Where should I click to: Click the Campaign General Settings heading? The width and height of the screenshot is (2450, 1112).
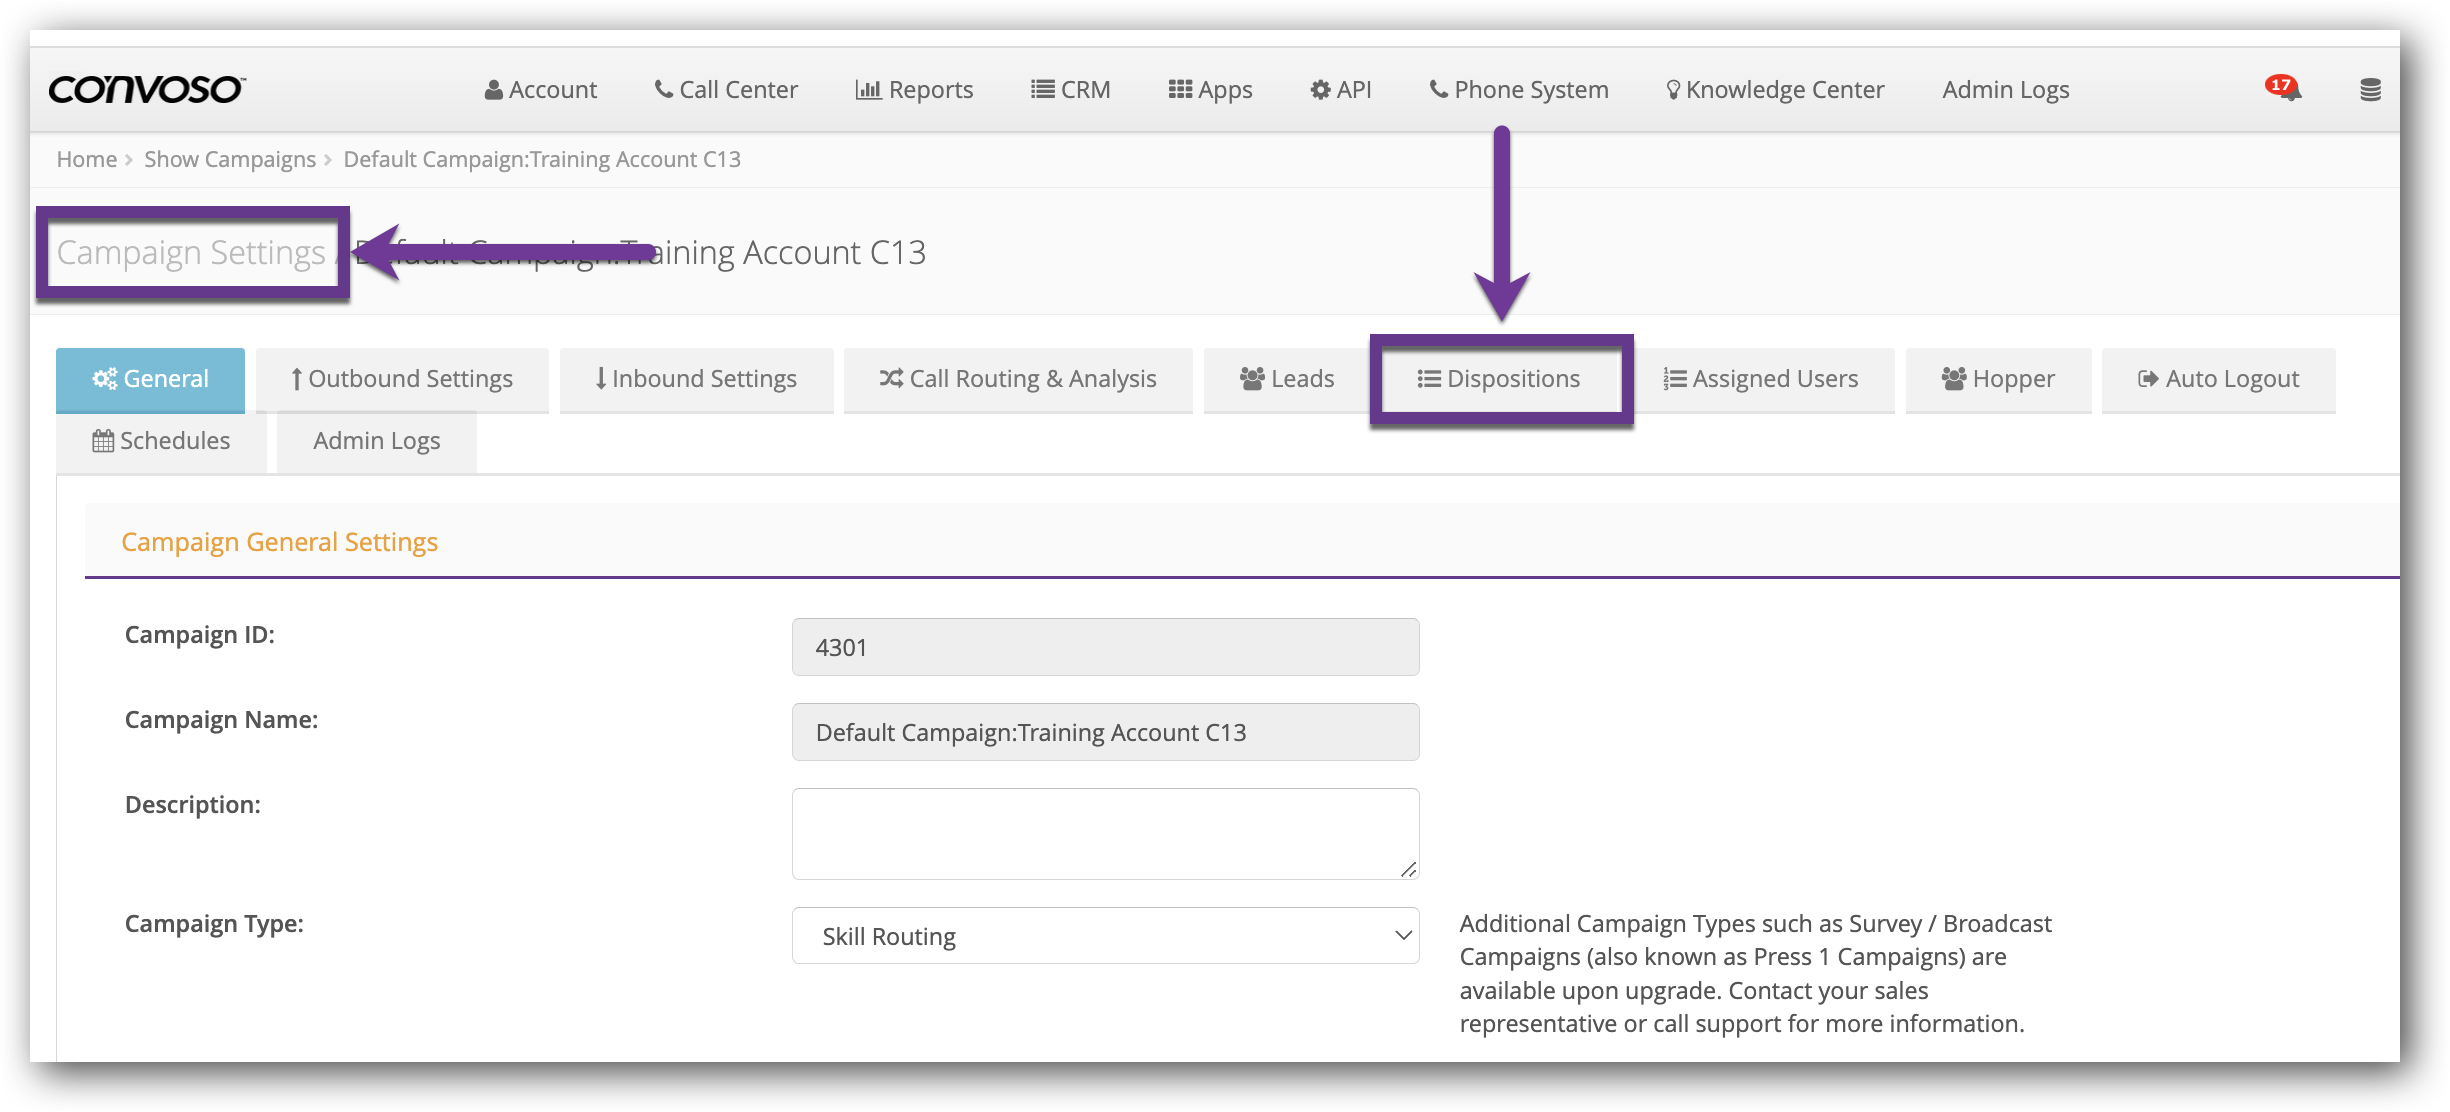(279, 542)
